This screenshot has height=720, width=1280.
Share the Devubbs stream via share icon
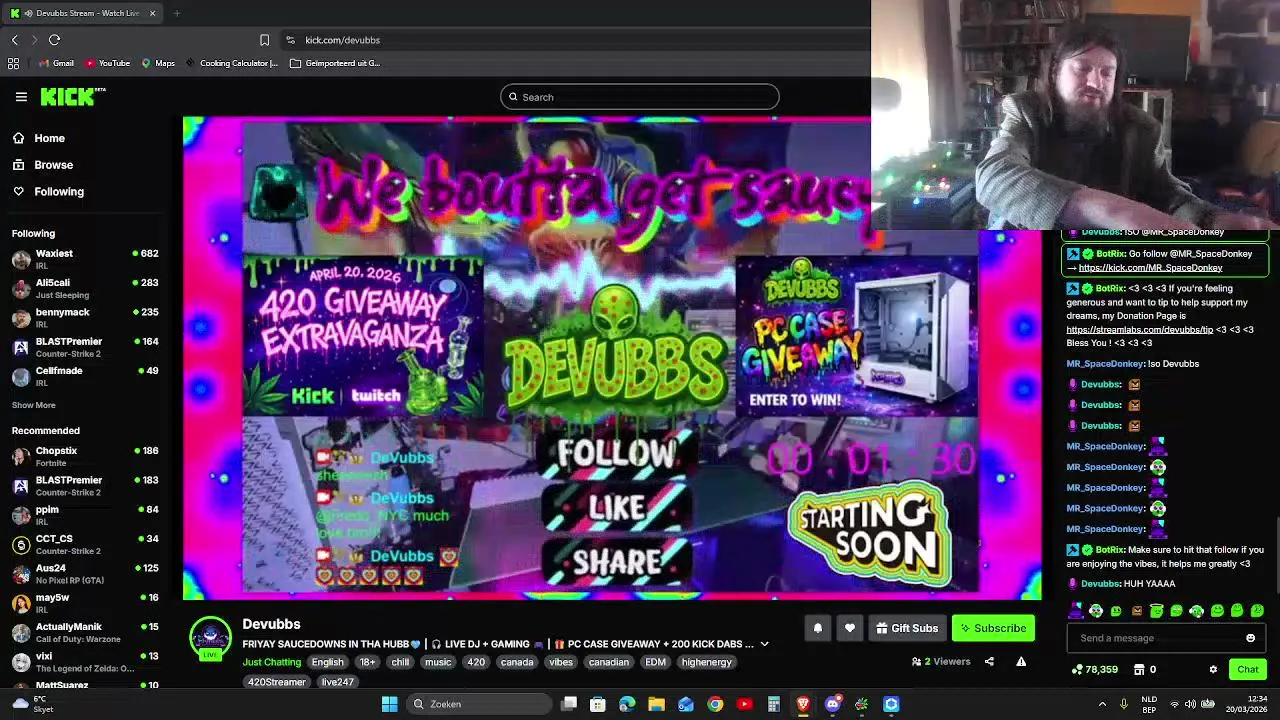point(989,661)
